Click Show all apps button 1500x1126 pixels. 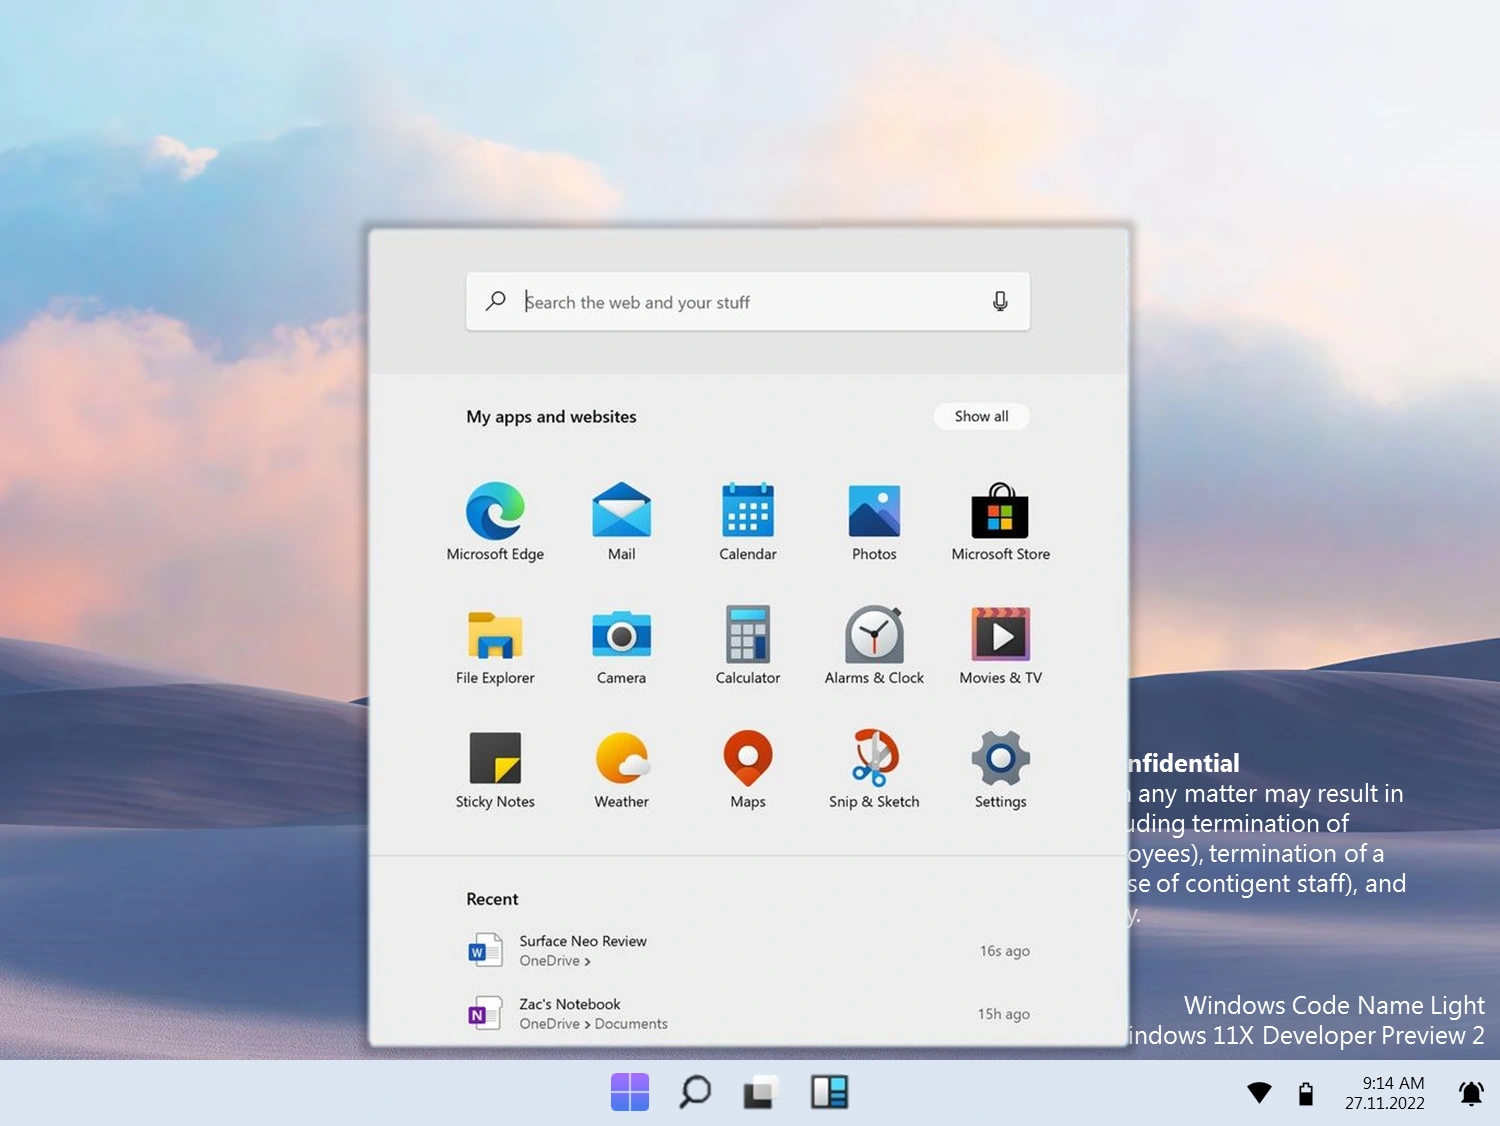click(981, 416)
